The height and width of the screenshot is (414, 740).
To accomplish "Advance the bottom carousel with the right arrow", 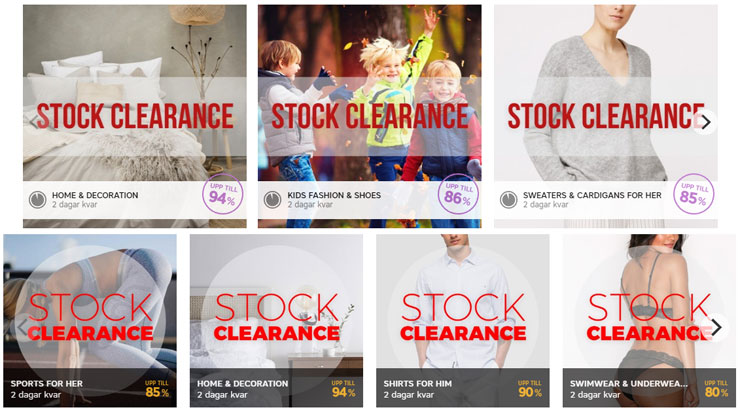I will coord(715,327).
